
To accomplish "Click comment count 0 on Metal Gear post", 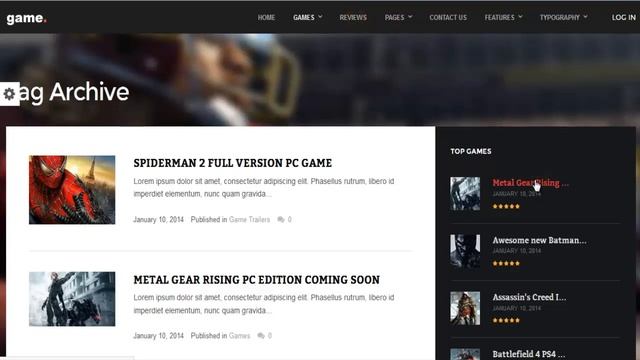I will pos(269,336).
